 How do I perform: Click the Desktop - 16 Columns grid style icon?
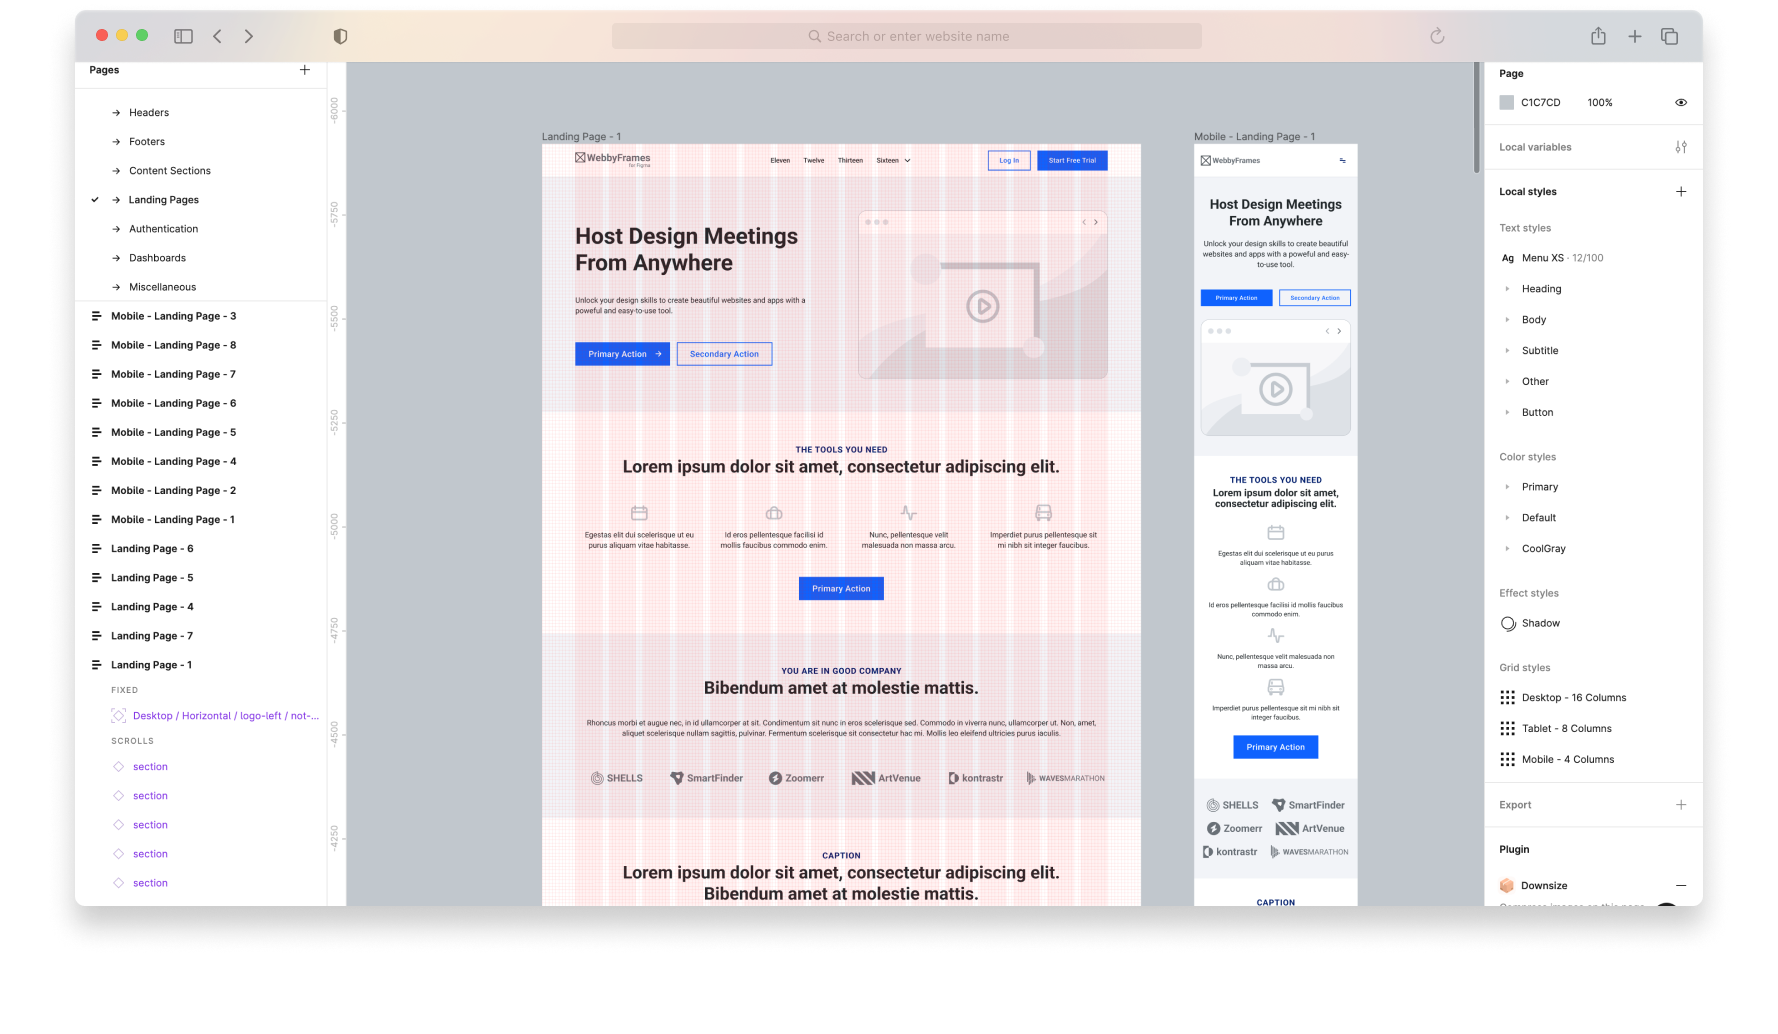tap(1507, 697)
